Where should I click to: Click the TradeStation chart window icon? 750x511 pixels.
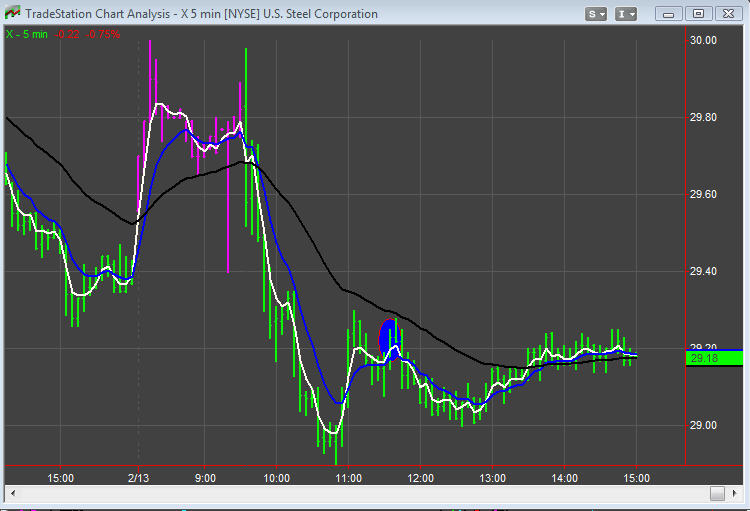pos(12,13)
